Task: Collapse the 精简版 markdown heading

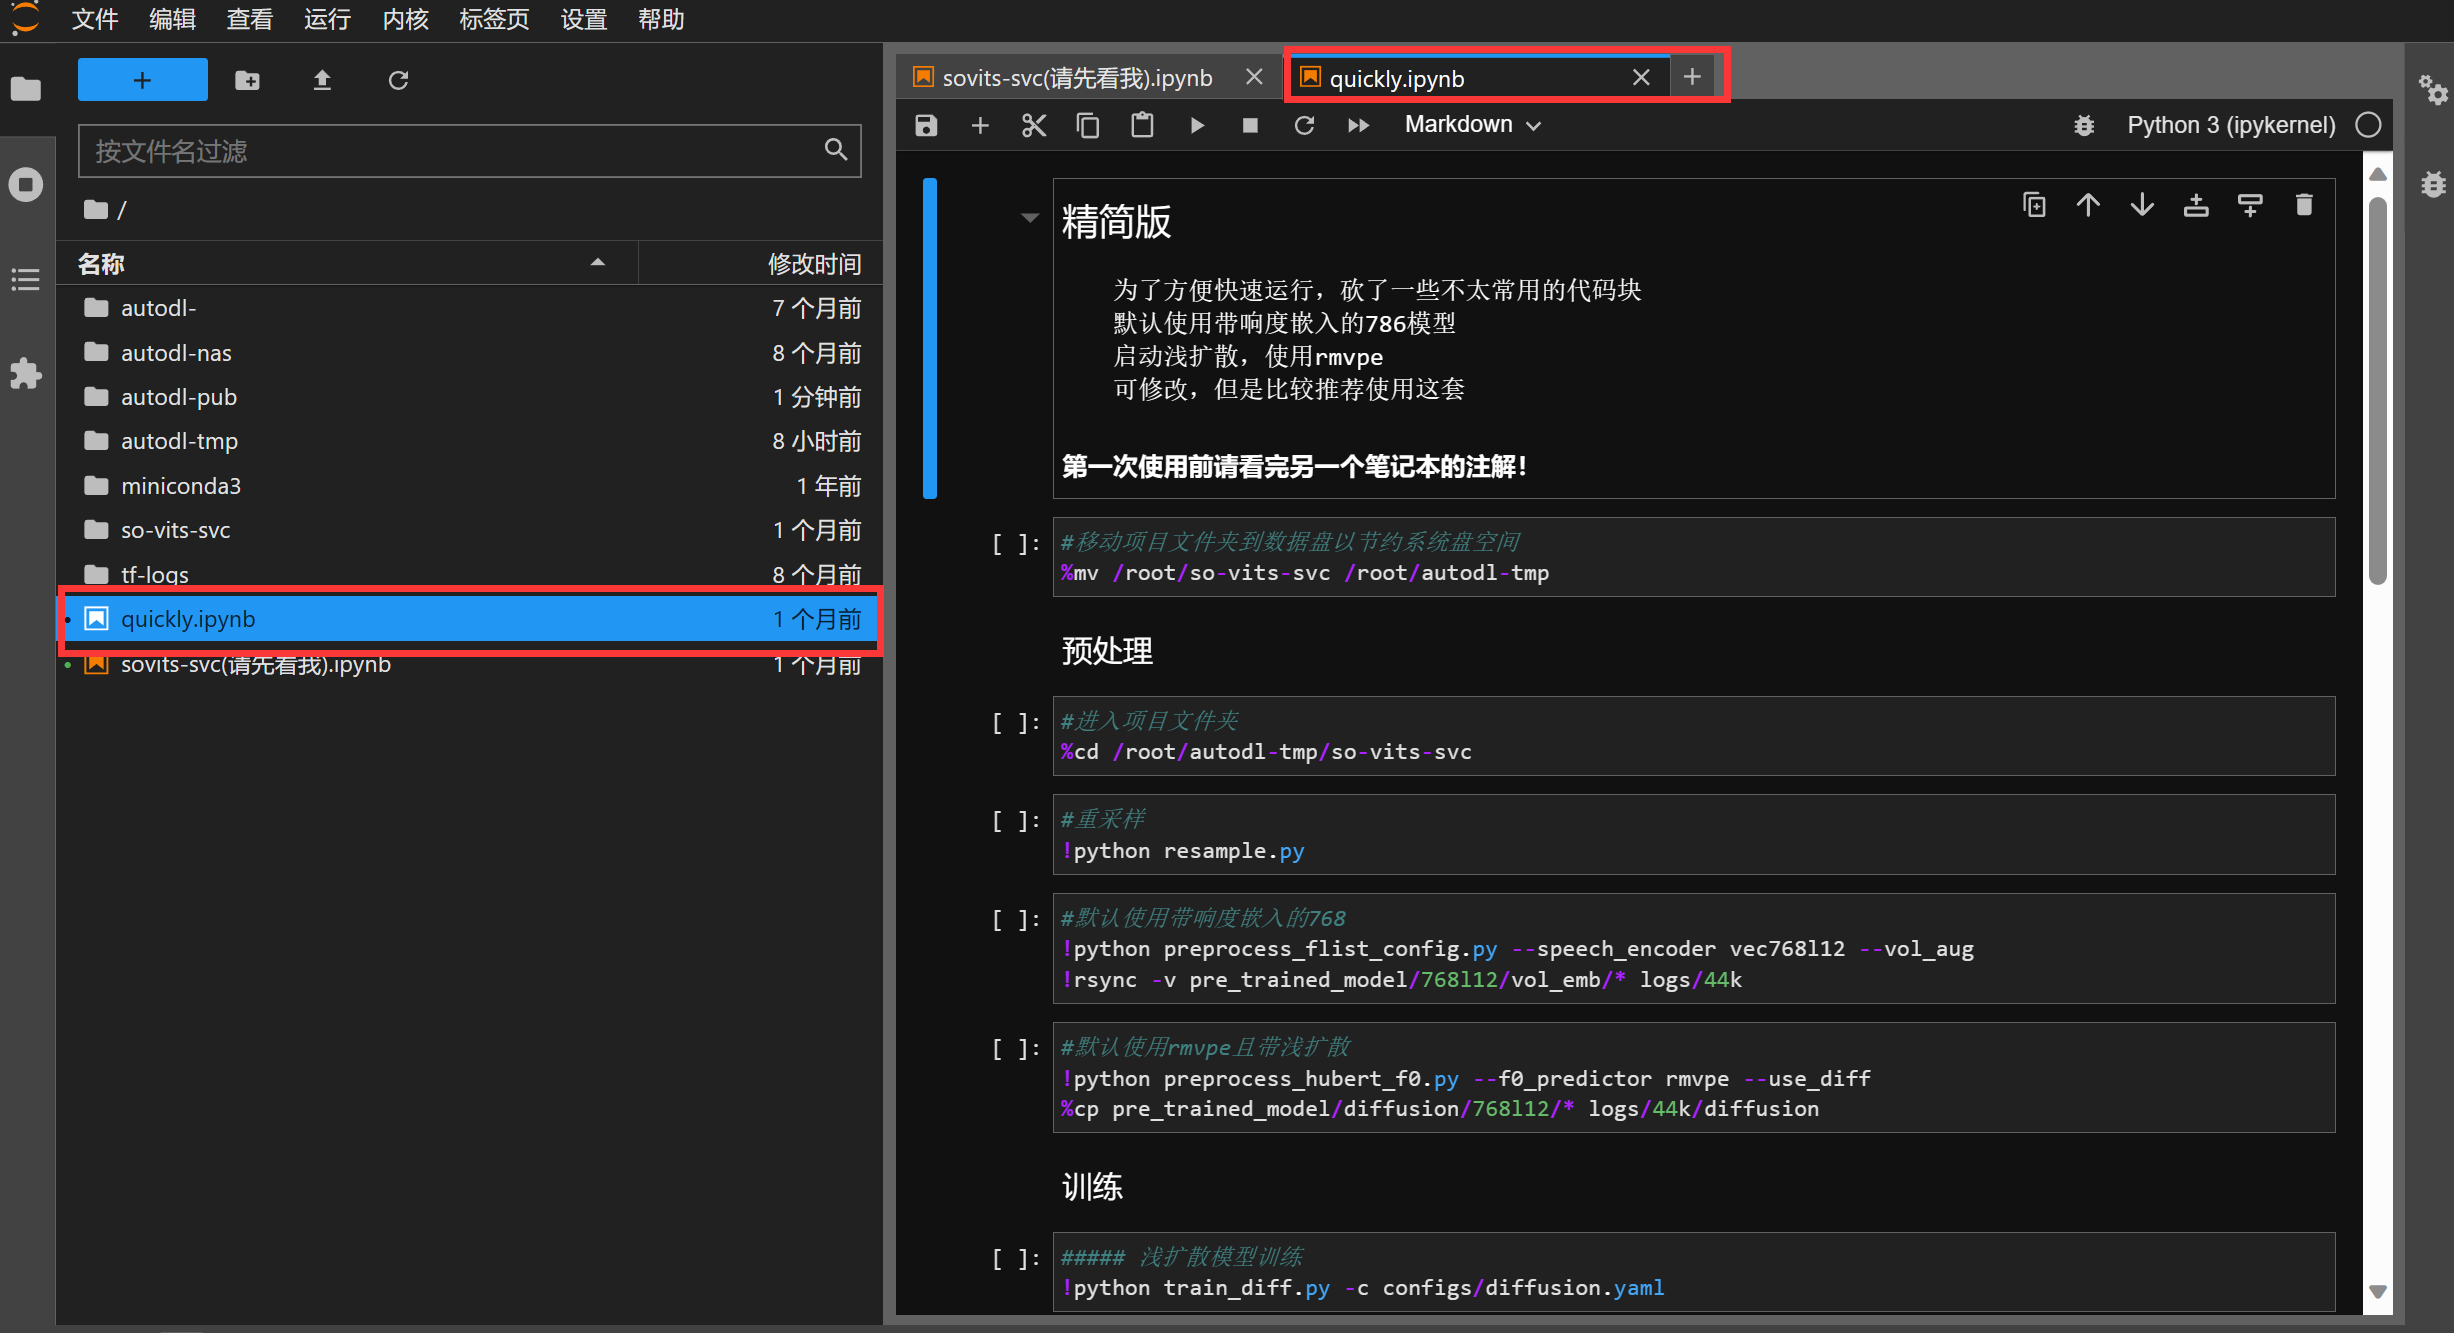Action: click(1029, 218)
